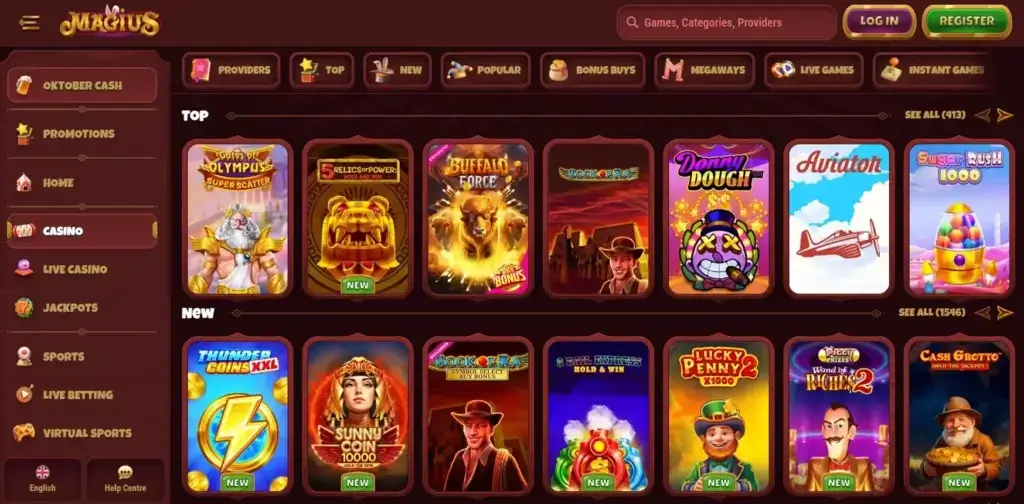The image size is (1024, 504).
Task: Click the Register button
Action: pyautogui.click(x=967, y=22)
